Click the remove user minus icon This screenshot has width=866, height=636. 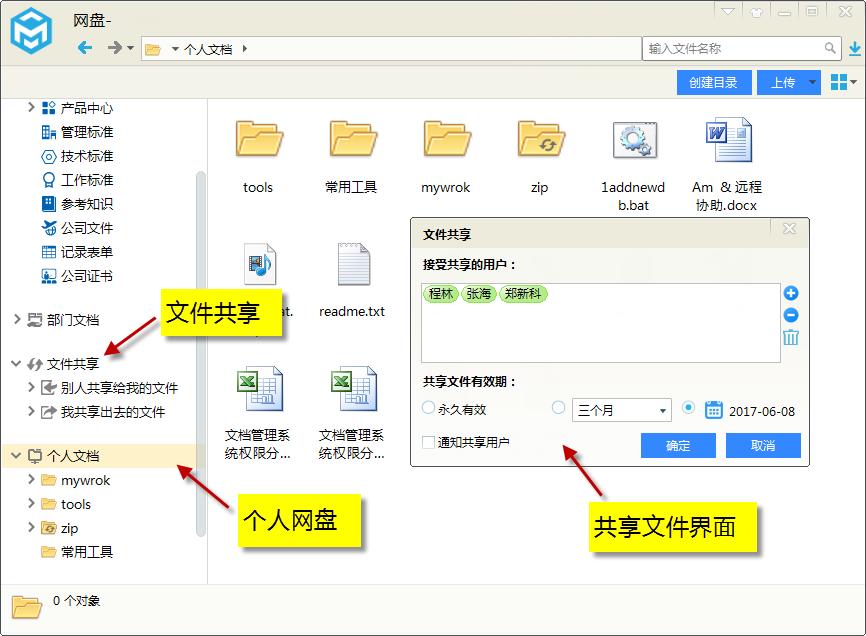tap(791, 315)
